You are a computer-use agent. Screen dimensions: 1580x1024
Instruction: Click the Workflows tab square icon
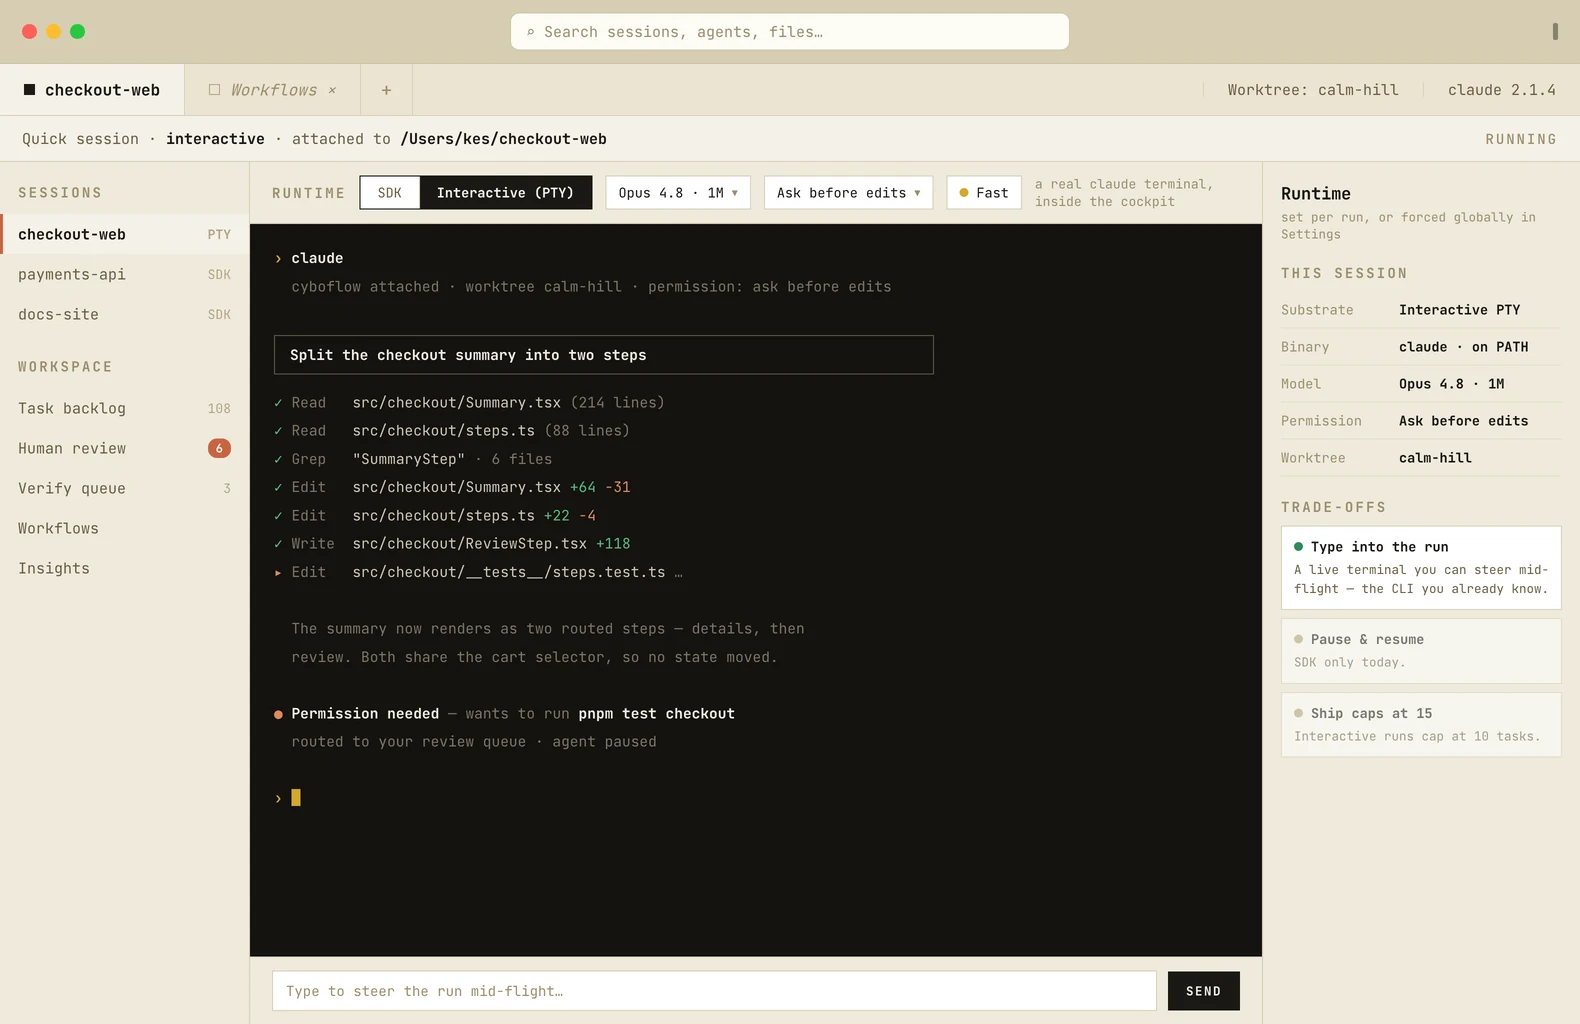(x=214, y=90)
